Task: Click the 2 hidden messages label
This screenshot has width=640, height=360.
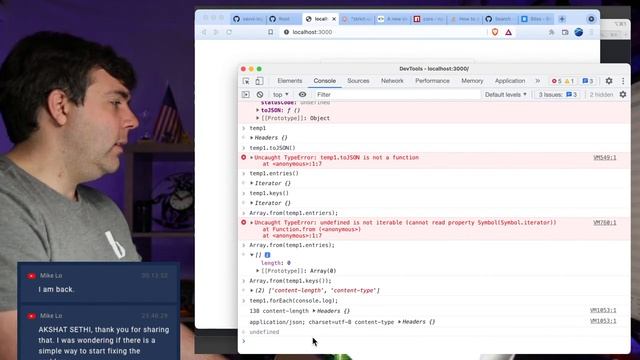Action: click(x=601, y=94)
